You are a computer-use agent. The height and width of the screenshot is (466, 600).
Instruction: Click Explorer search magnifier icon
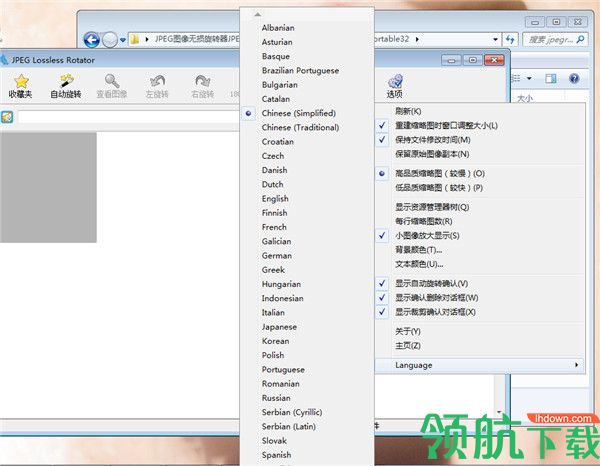click(580, 39)
